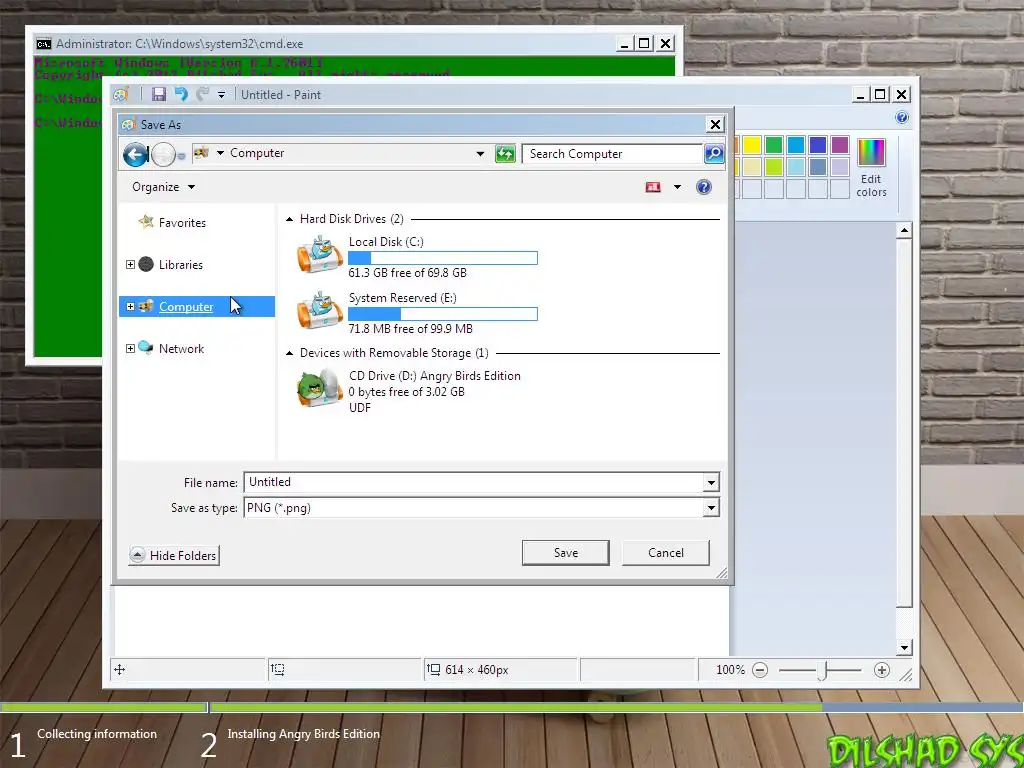Click the Change your view icon
Viewport: 1024px width, 768px height.
click(x=653, y=187)
